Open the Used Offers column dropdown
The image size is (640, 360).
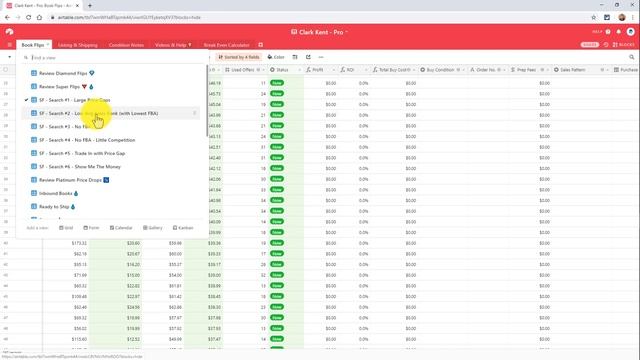pyautogui.click(x=263, y=70)
